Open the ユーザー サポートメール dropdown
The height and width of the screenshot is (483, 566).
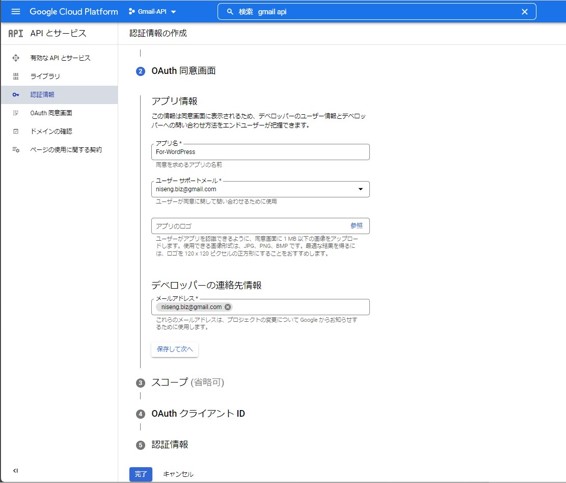point(260,189)
